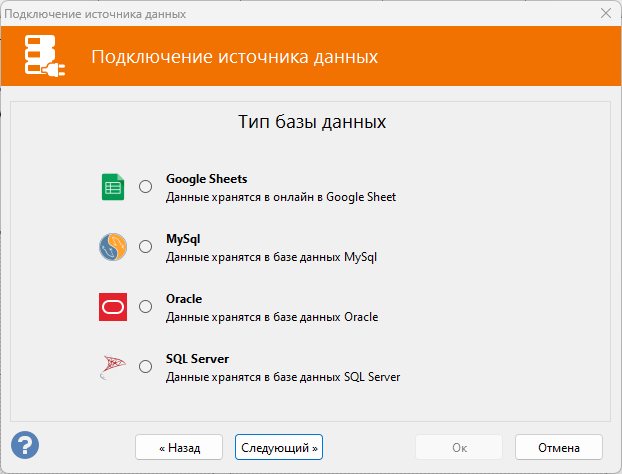The height and width of the screenshot is (474, 622).
Task: Go back with the « Назад button
Action: [x=179, y=447]
